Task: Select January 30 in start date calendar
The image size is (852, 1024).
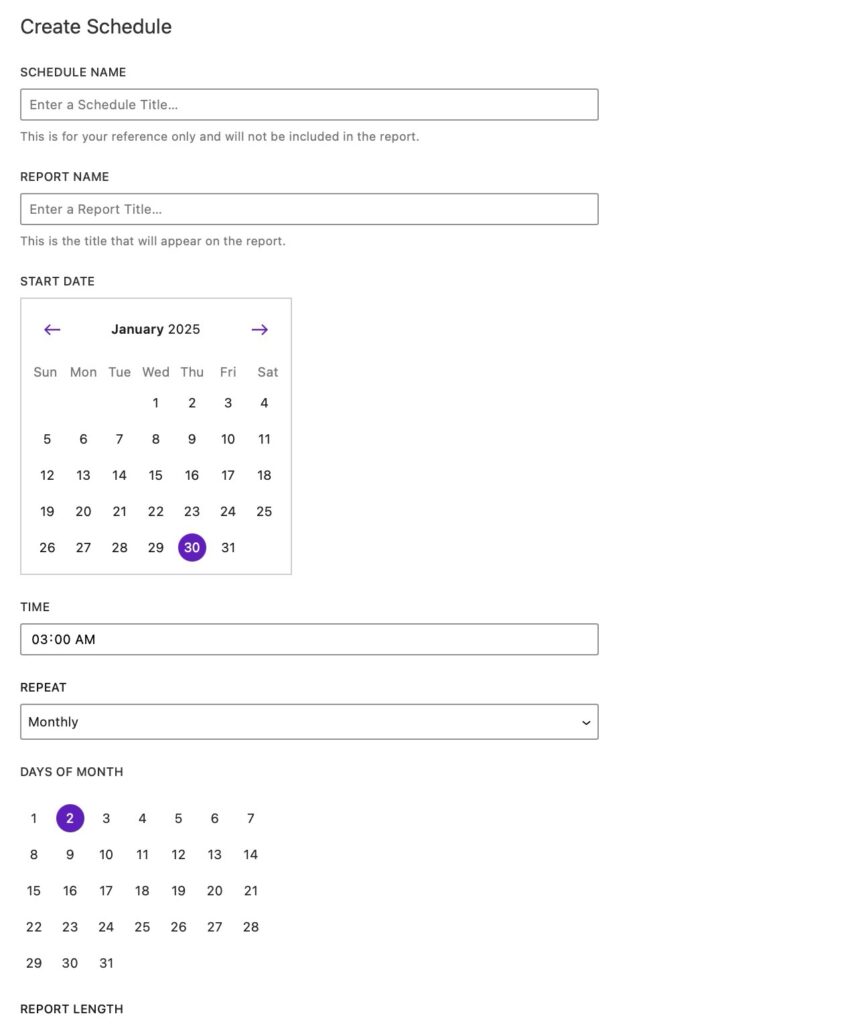Action: tap(192, 548)
